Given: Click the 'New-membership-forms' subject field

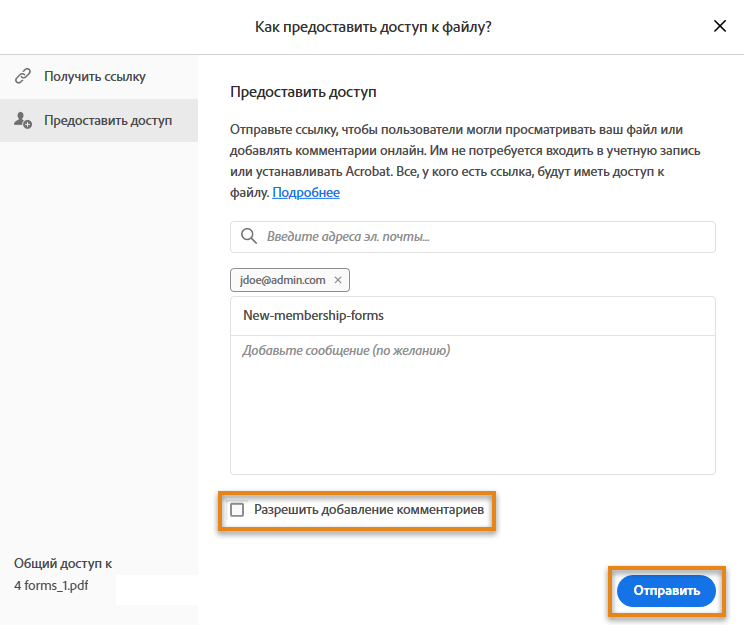Looking at the screenshot, I should [472, 315].
